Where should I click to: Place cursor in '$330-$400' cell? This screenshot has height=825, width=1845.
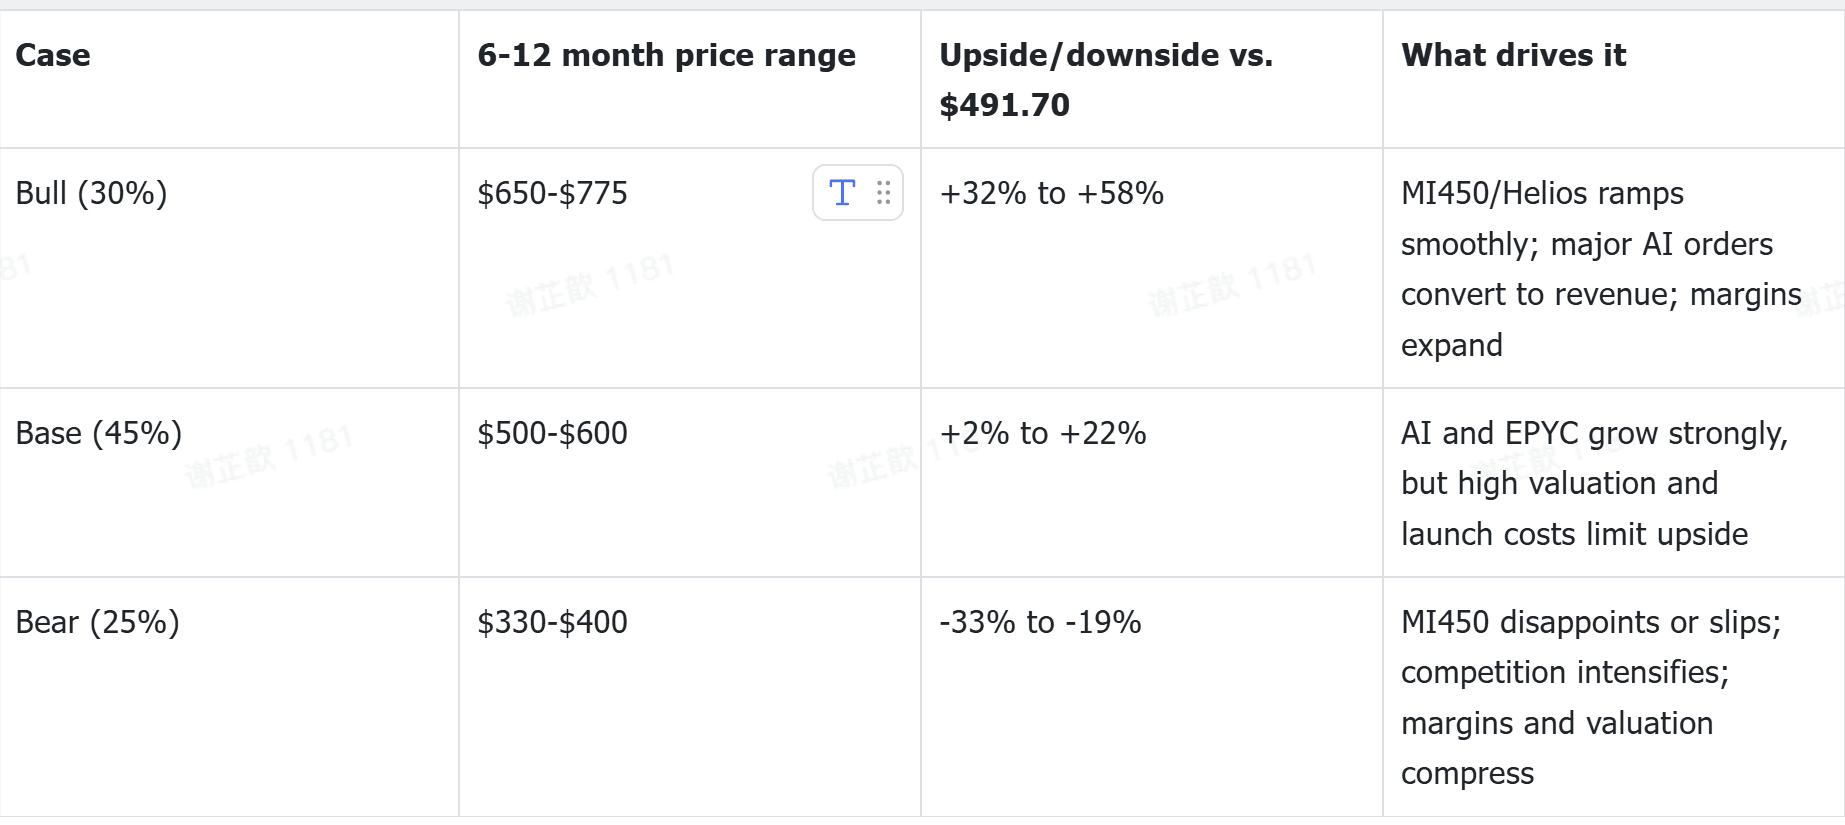tap(690, 697)
